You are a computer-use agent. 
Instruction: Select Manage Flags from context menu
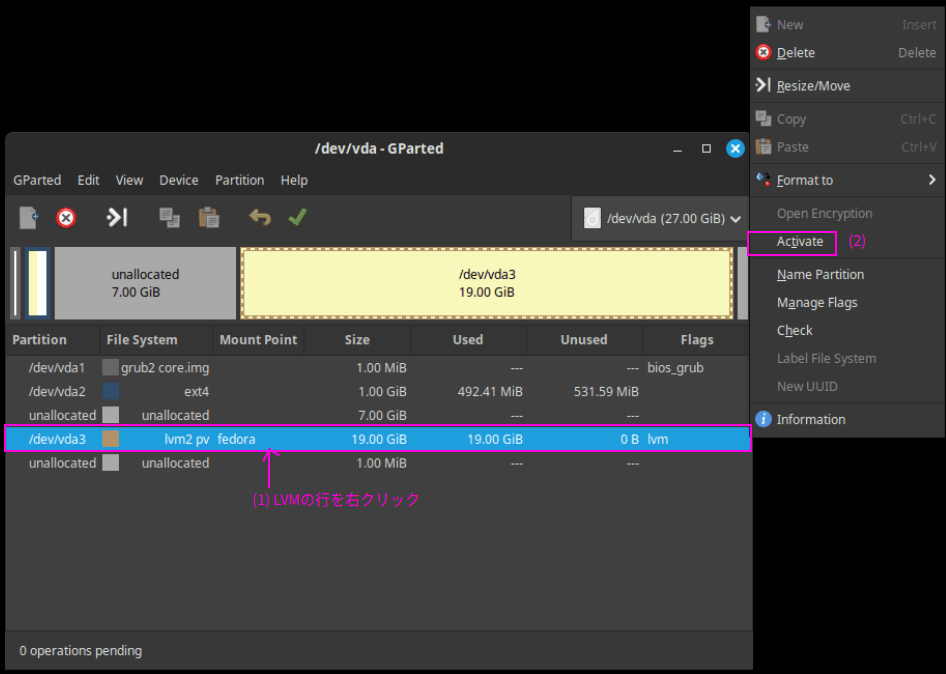[x=846, y=303]
